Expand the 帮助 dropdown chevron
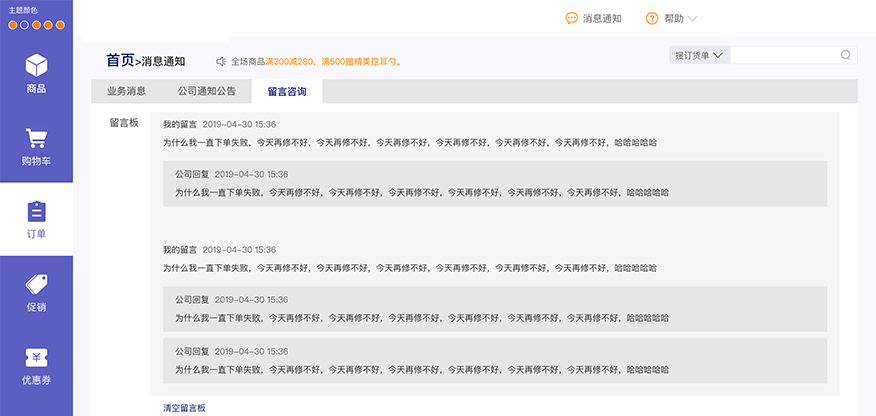876x416 pixels. pyautogui.click(x=692, y=18)
